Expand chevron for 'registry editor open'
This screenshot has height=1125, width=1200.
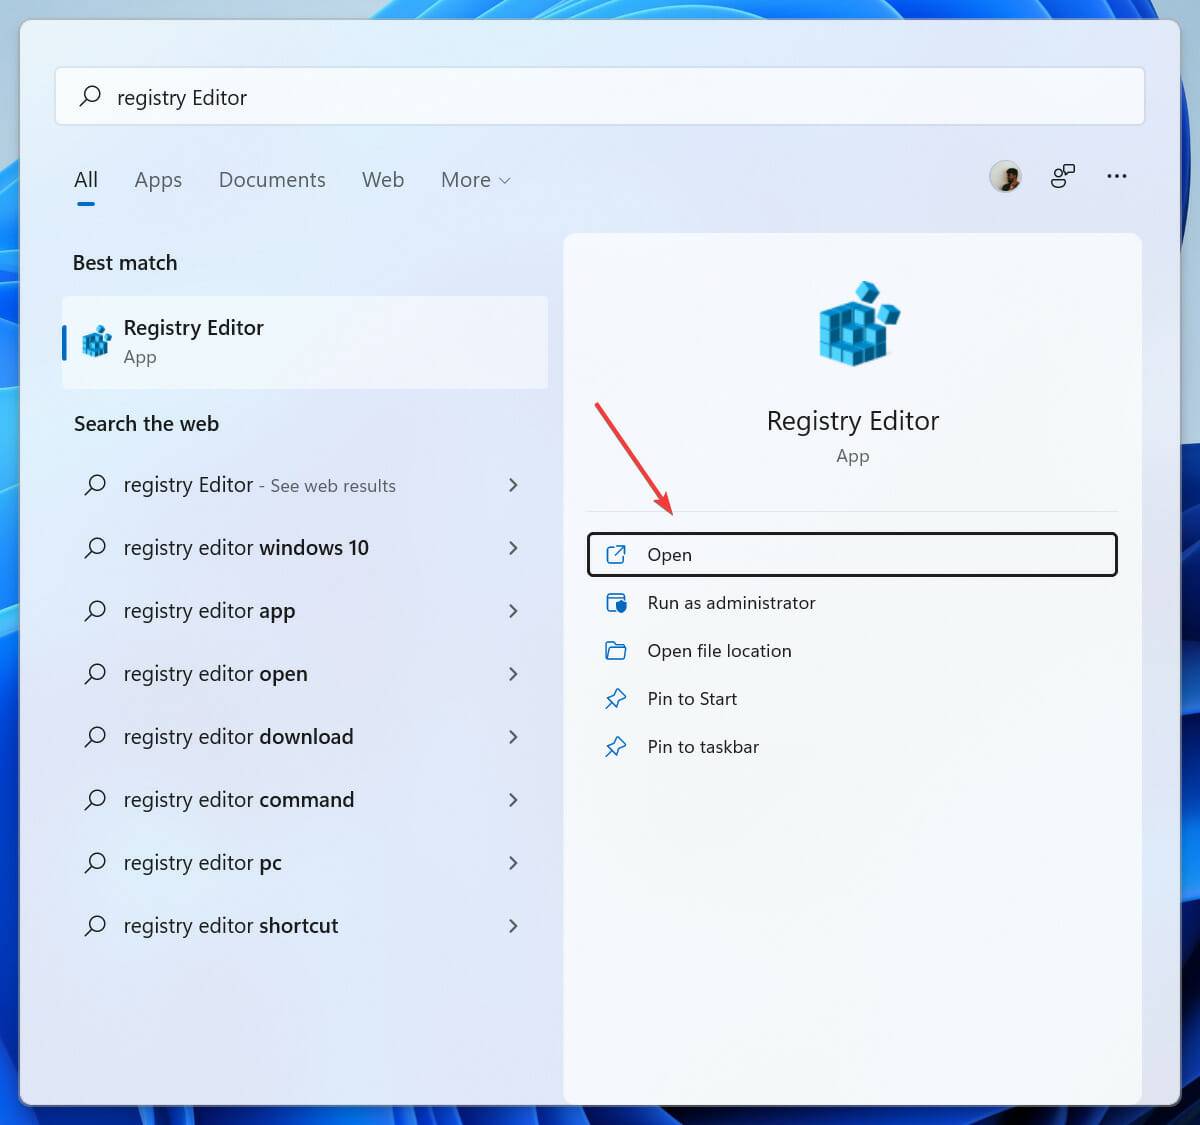click(x=513, y=674)
